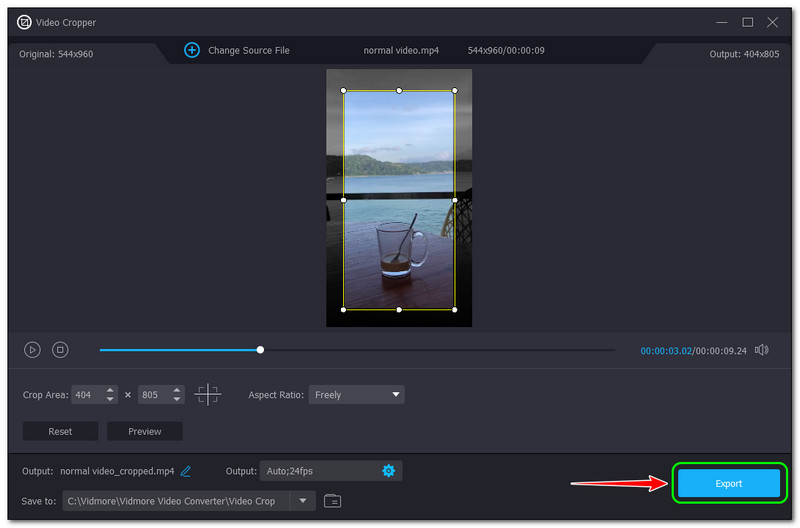Select the right-middle crop handle
Image resolution: width=800 pixels, height=528 pixels.
[455, 200]
